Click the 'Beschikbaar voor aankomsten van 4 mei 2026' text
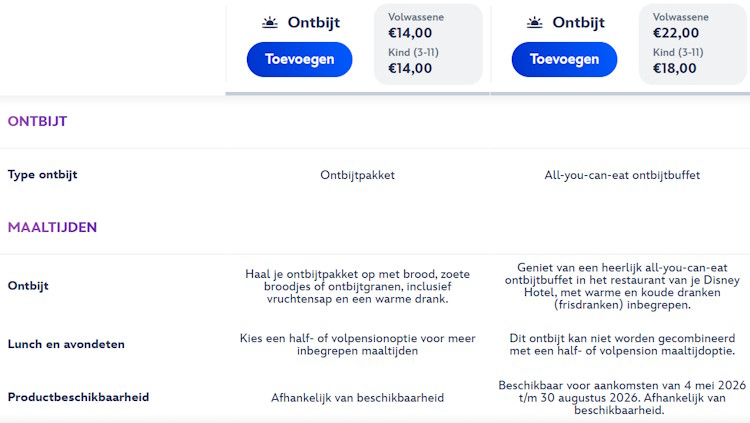This screenshot has width=750, height=423. pos(622,397)
